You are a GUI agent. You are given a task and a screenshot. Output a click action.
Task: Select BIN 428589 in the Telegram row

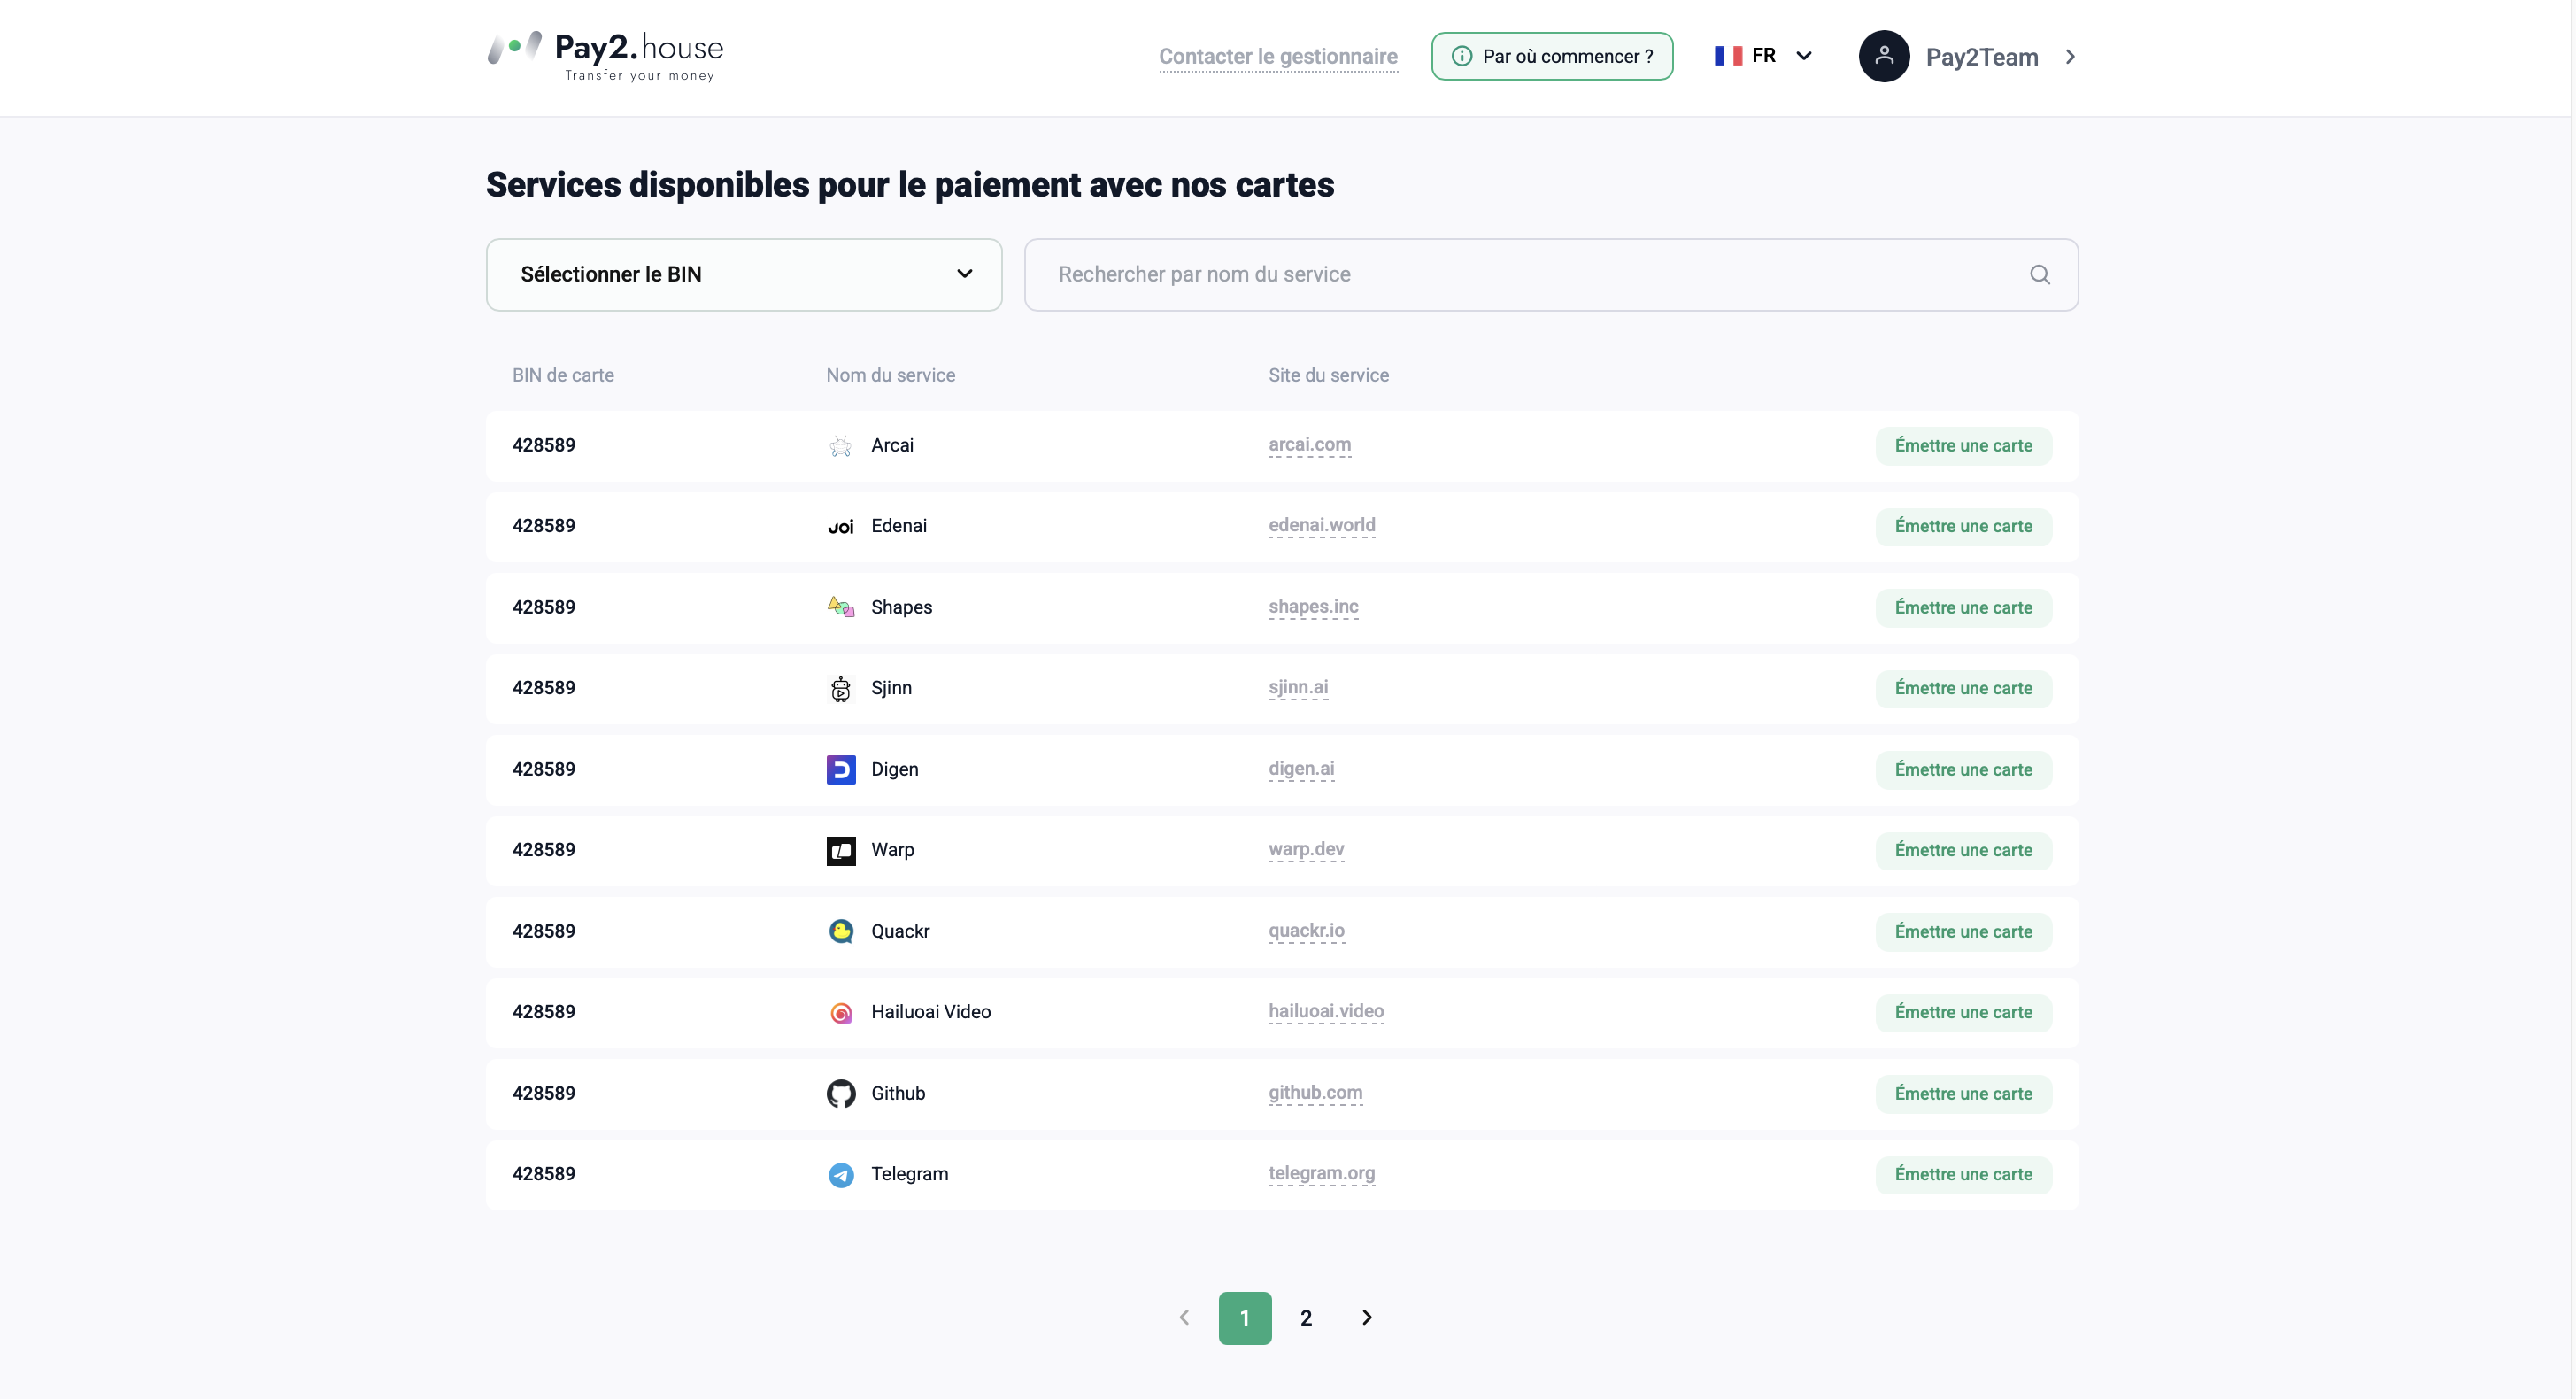click(x=543, y=1175)
